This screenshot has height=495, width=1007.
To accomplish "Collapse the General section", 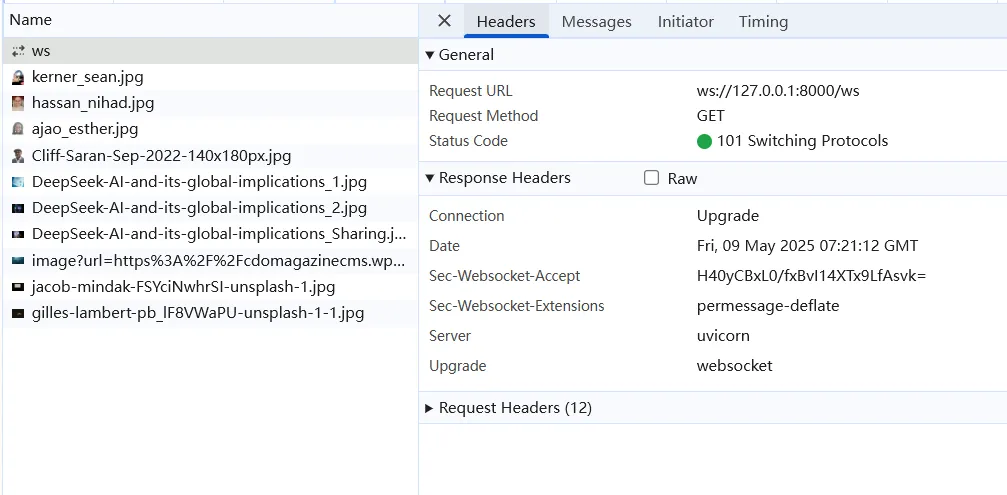I will (x=430, y=55).
